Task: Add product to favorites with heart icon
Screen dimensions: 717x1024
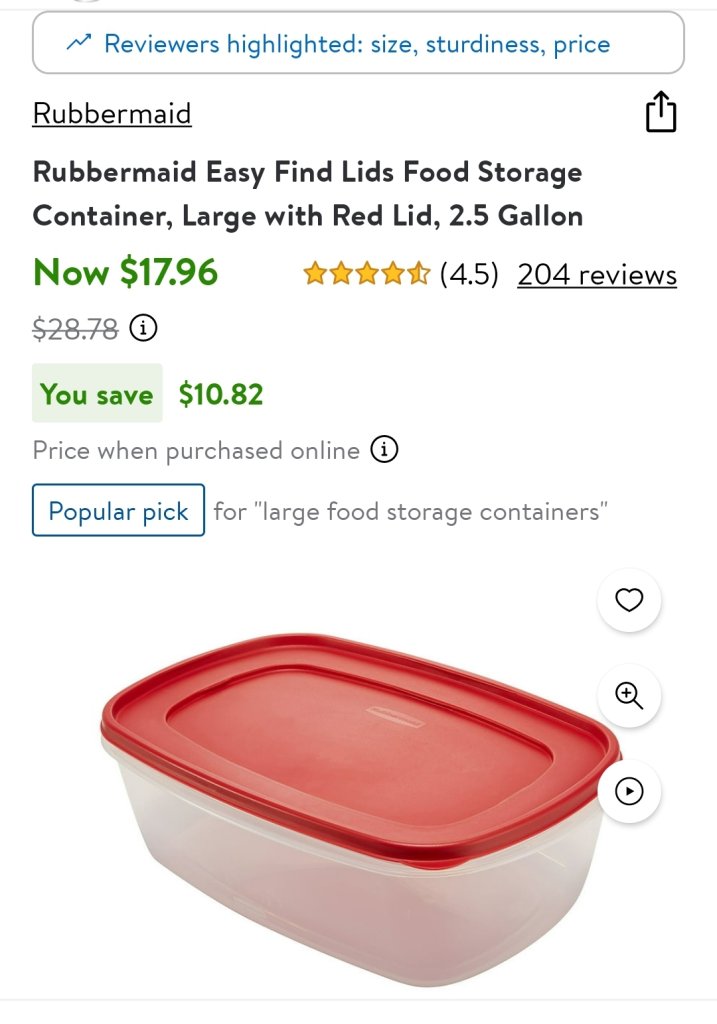Action: [628, 600]
